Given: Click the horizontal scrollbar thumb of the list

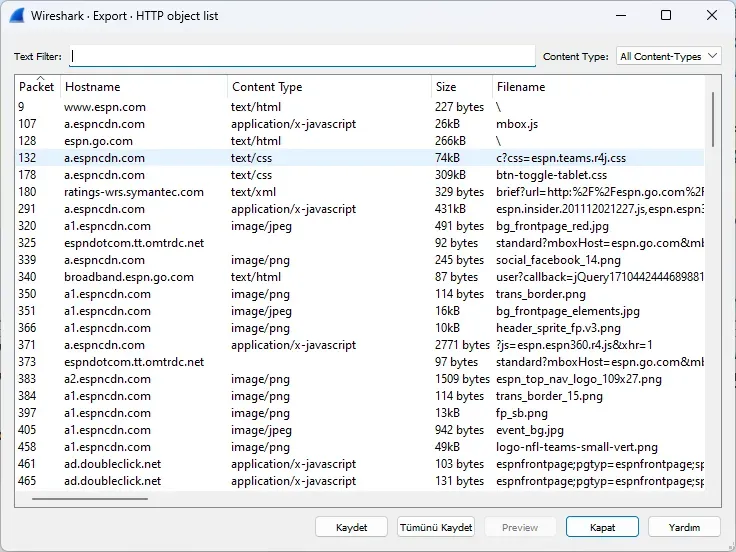Looking at the screenshot, I should click(x=90, y=499).
